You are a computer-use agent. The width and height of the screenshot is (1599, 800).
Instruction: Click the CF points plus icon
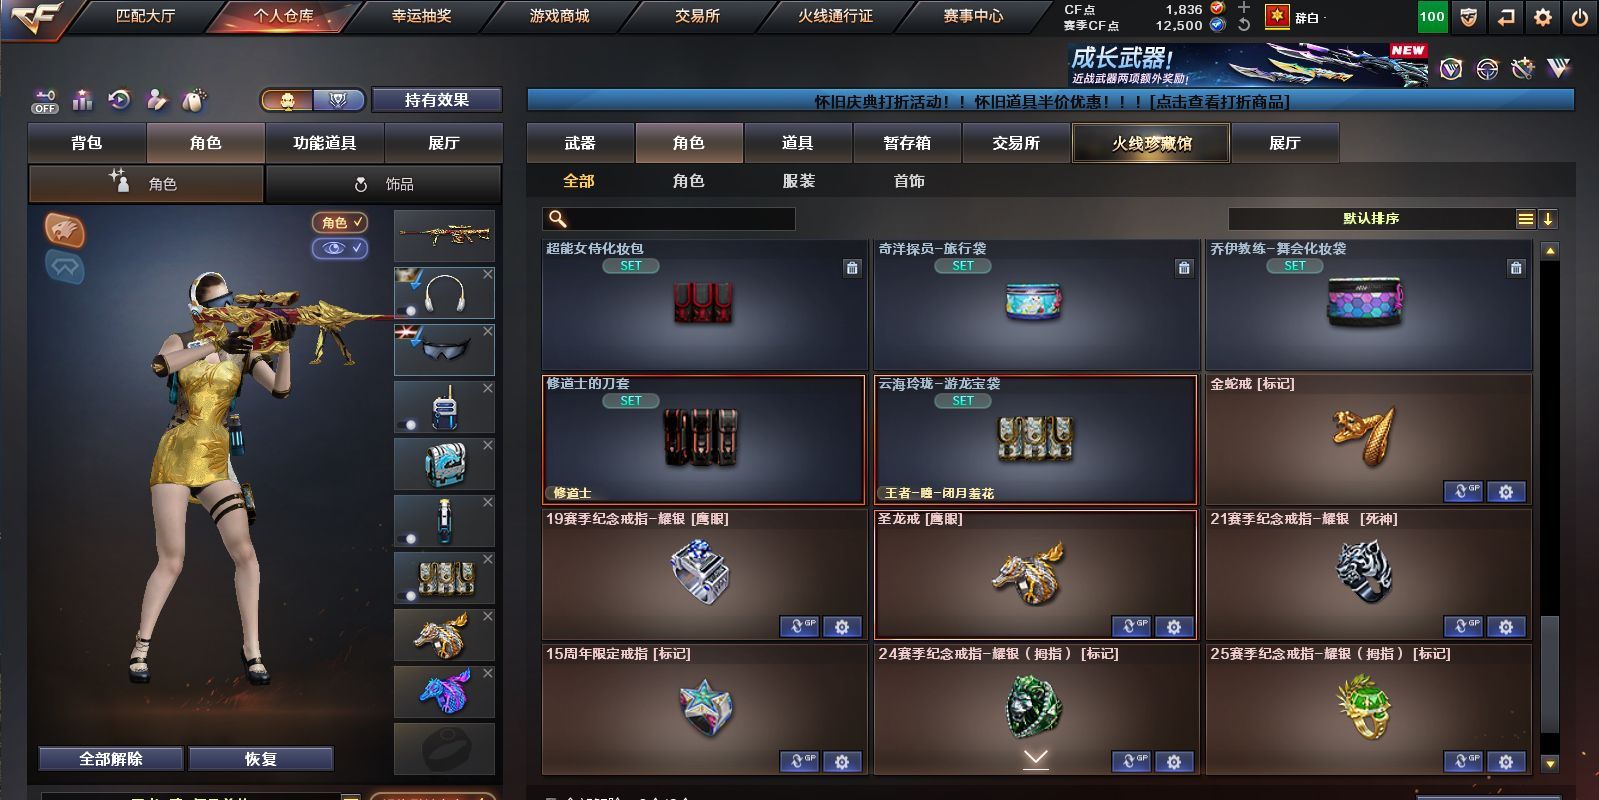[x=1243, y=8]
